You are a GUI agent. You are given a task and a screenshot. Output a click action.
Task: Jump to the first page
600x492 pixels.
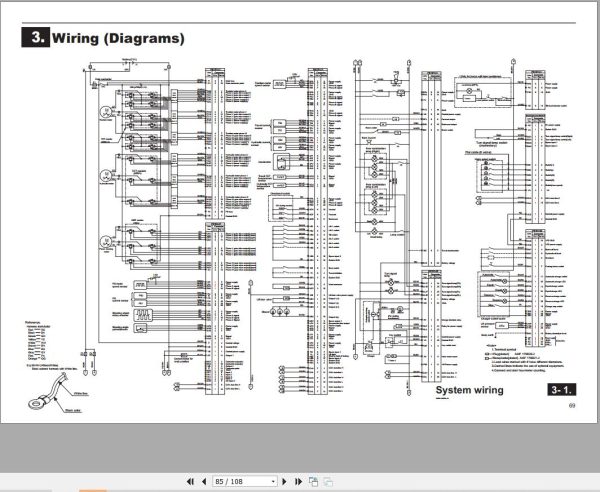[190, 481]
